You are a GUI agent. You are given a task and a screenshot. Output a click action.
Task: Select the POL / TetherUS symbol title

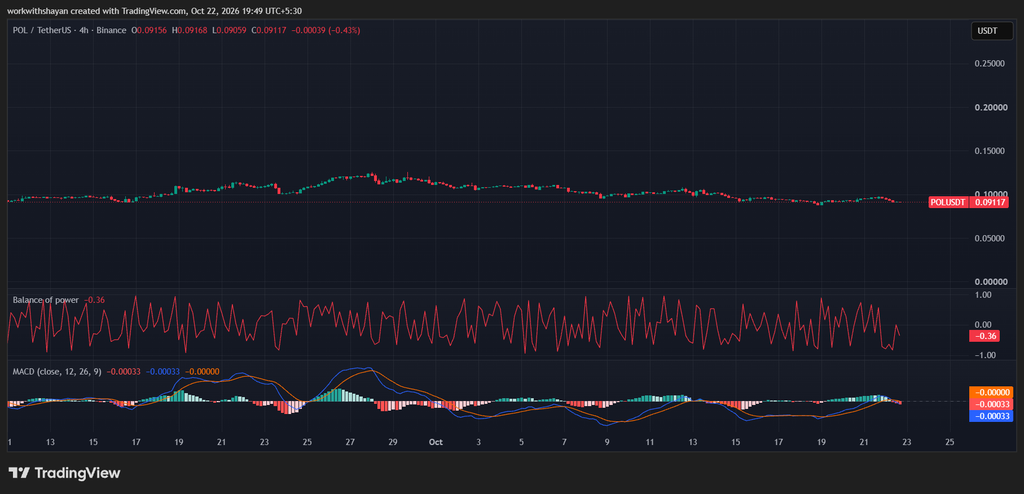70,31
